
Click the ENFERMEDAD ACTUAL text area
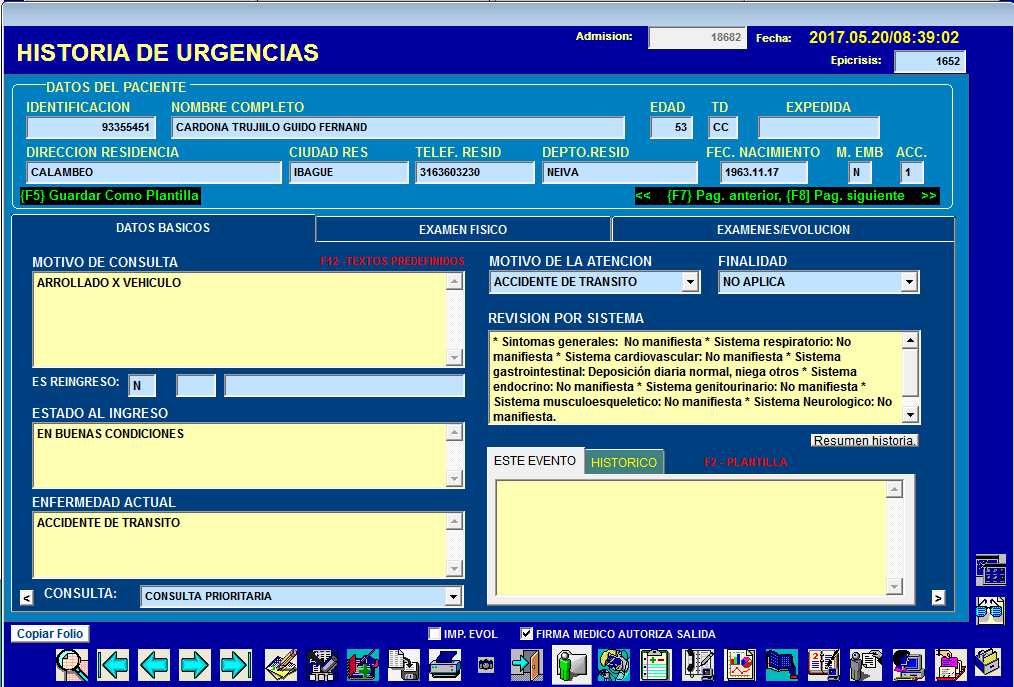239,545
